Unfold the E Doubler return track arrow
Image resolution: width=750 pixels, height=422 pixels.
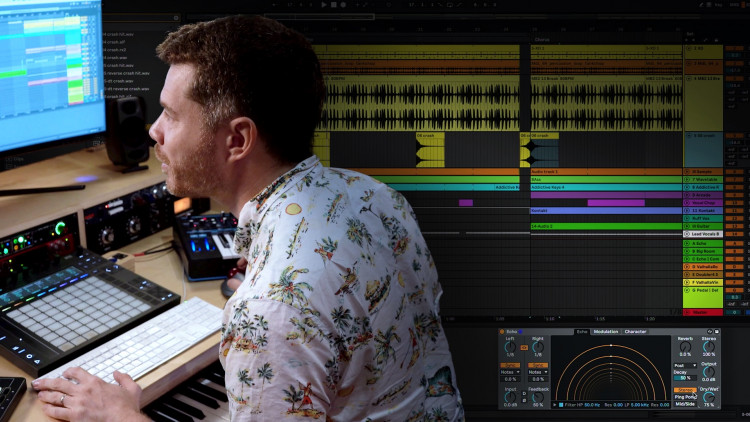(x=688, y=275)
